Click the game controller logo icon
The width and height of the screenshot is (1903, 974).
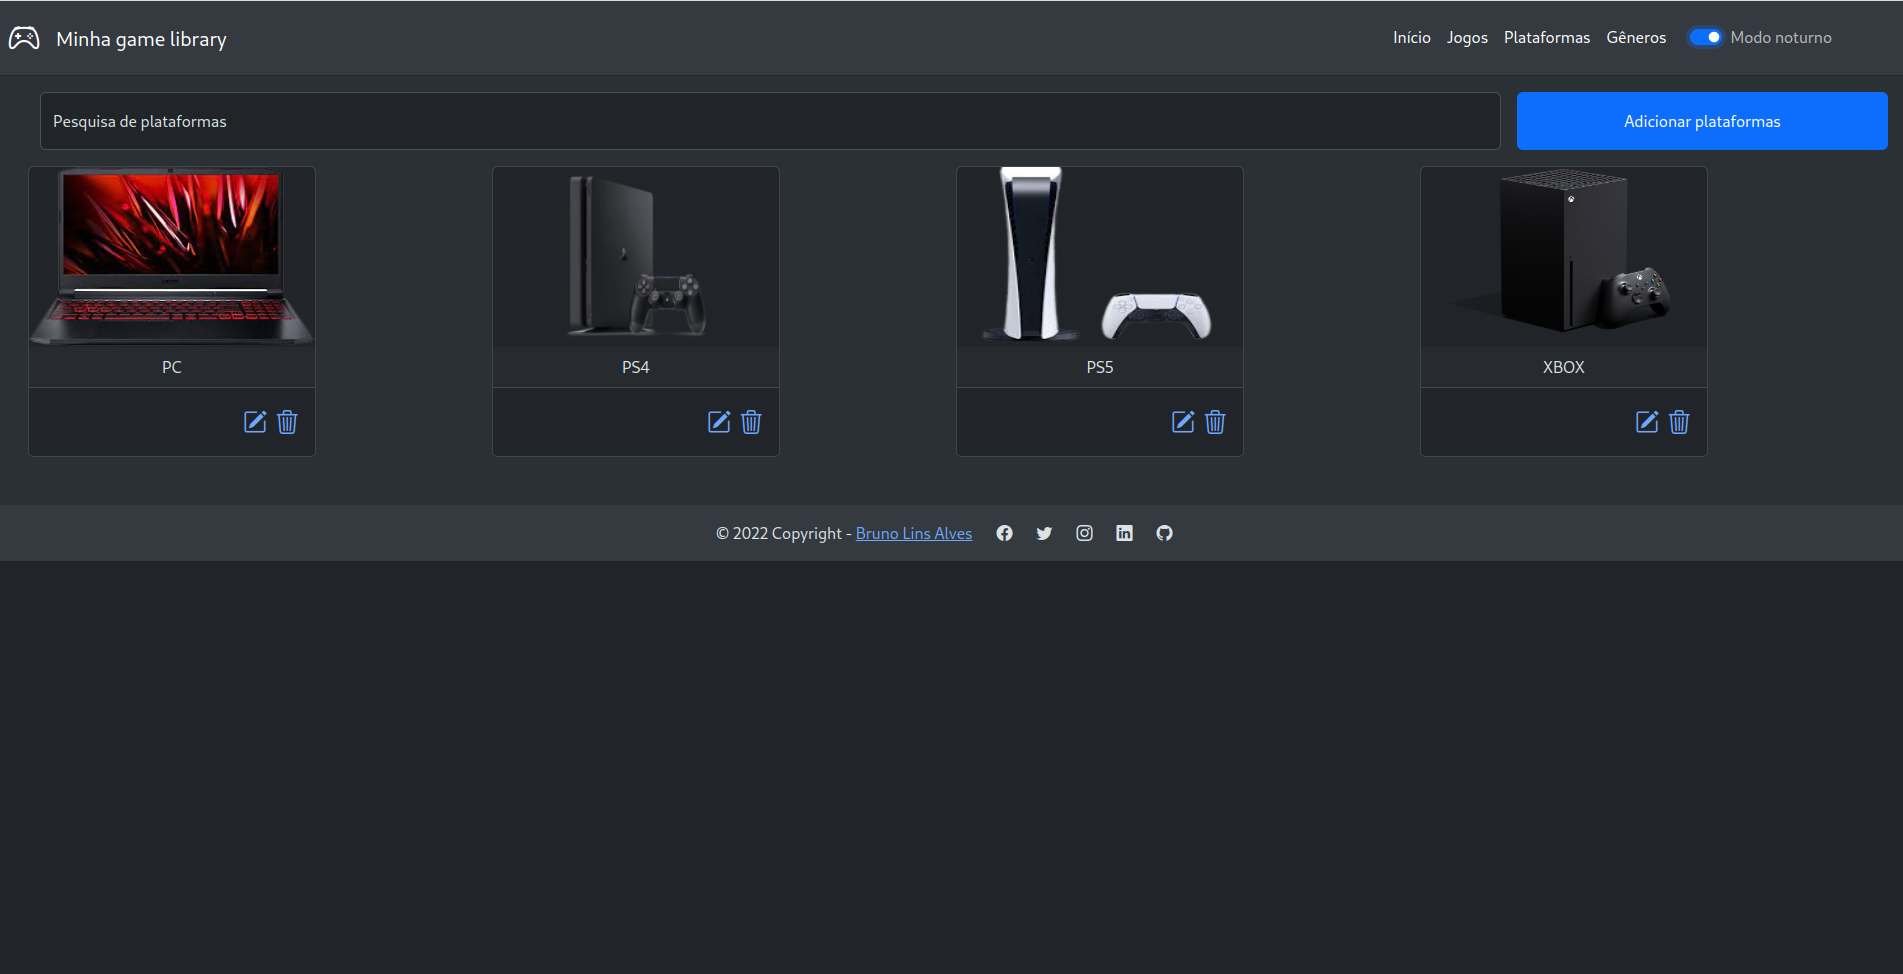coord(24,38)
